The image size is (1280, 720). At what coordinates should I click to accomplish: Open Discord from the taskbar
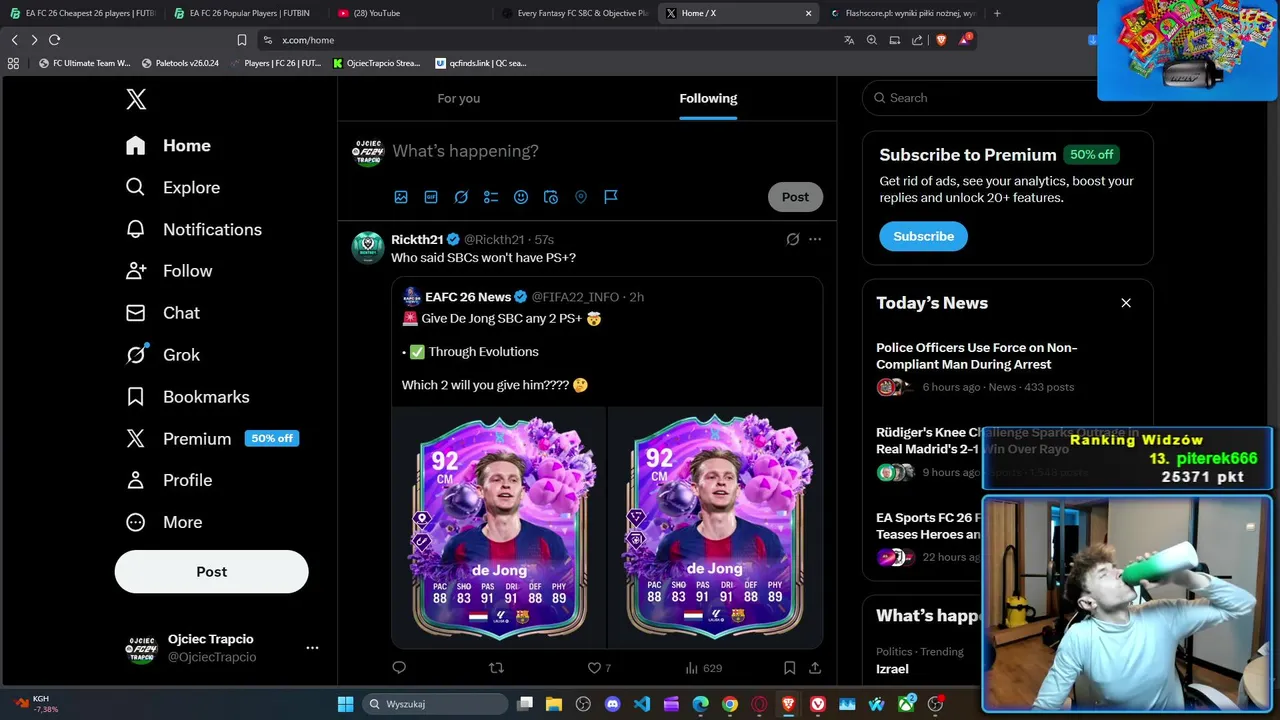point(612,704)
